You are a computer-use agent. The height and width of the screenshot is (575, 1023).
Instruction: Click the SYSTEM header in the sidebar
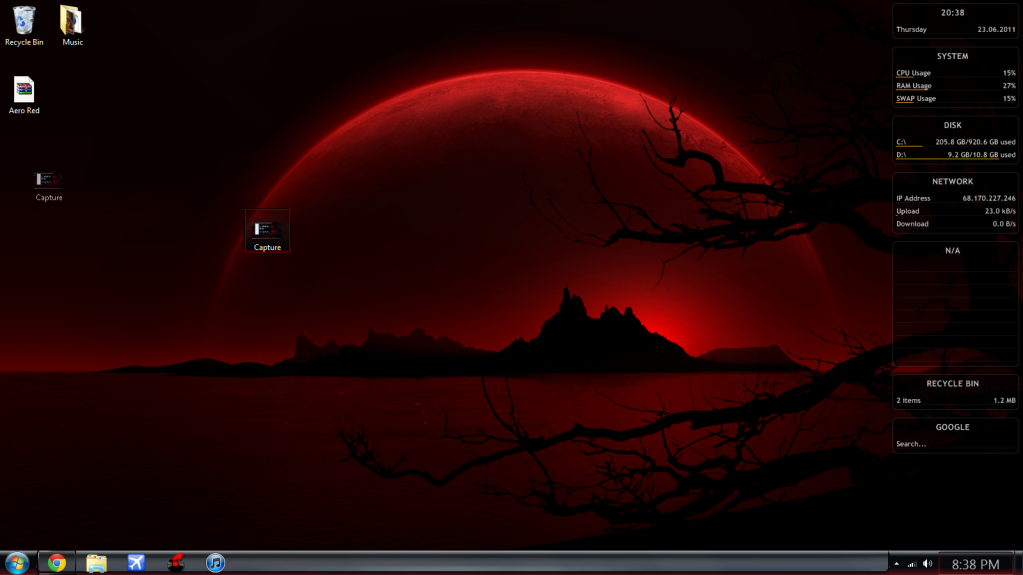tap(953, 56)
